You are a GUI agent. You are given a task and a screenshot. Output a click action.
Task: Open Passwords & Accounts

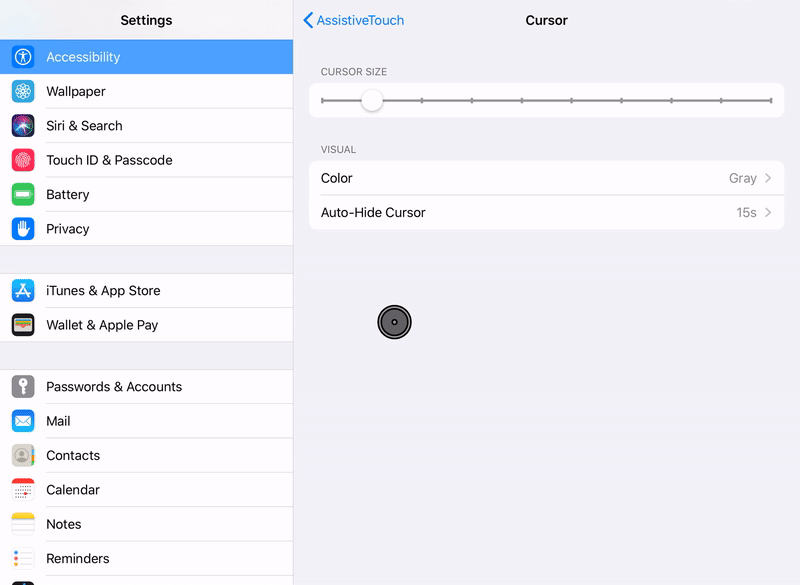click(x=21, y=386)
